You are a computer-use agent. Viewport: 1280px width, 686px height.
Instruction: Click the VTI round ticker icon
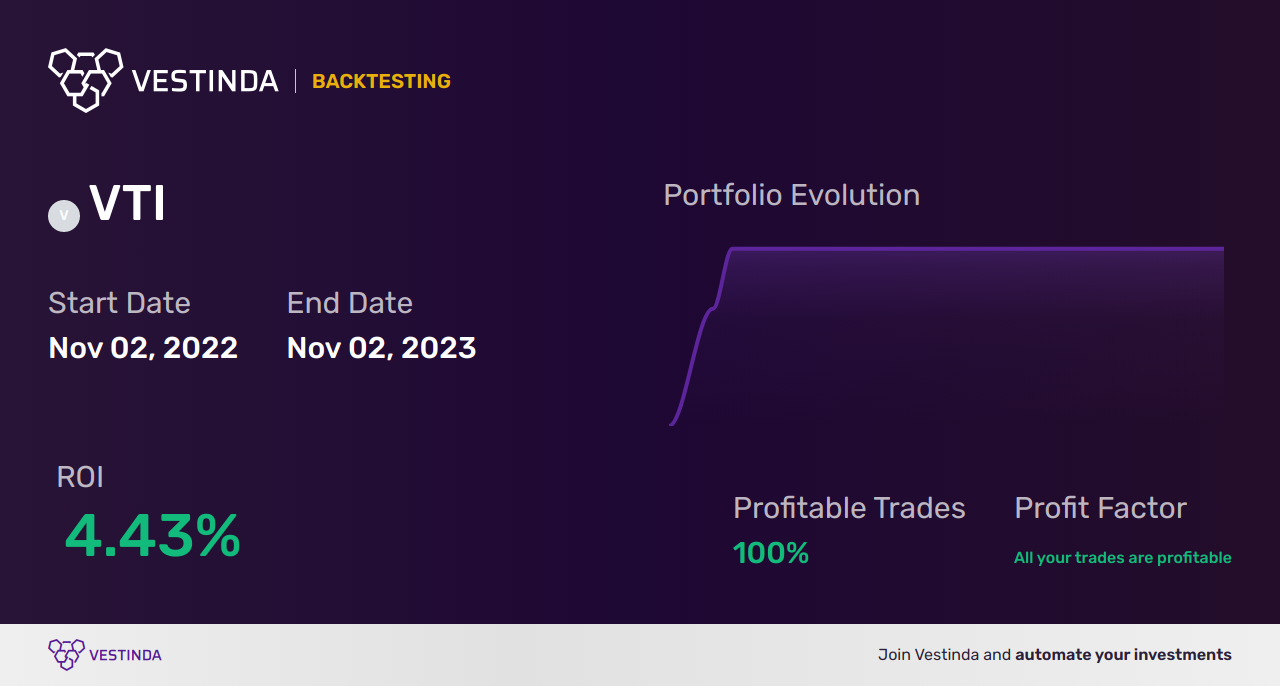tap(64, 215)
